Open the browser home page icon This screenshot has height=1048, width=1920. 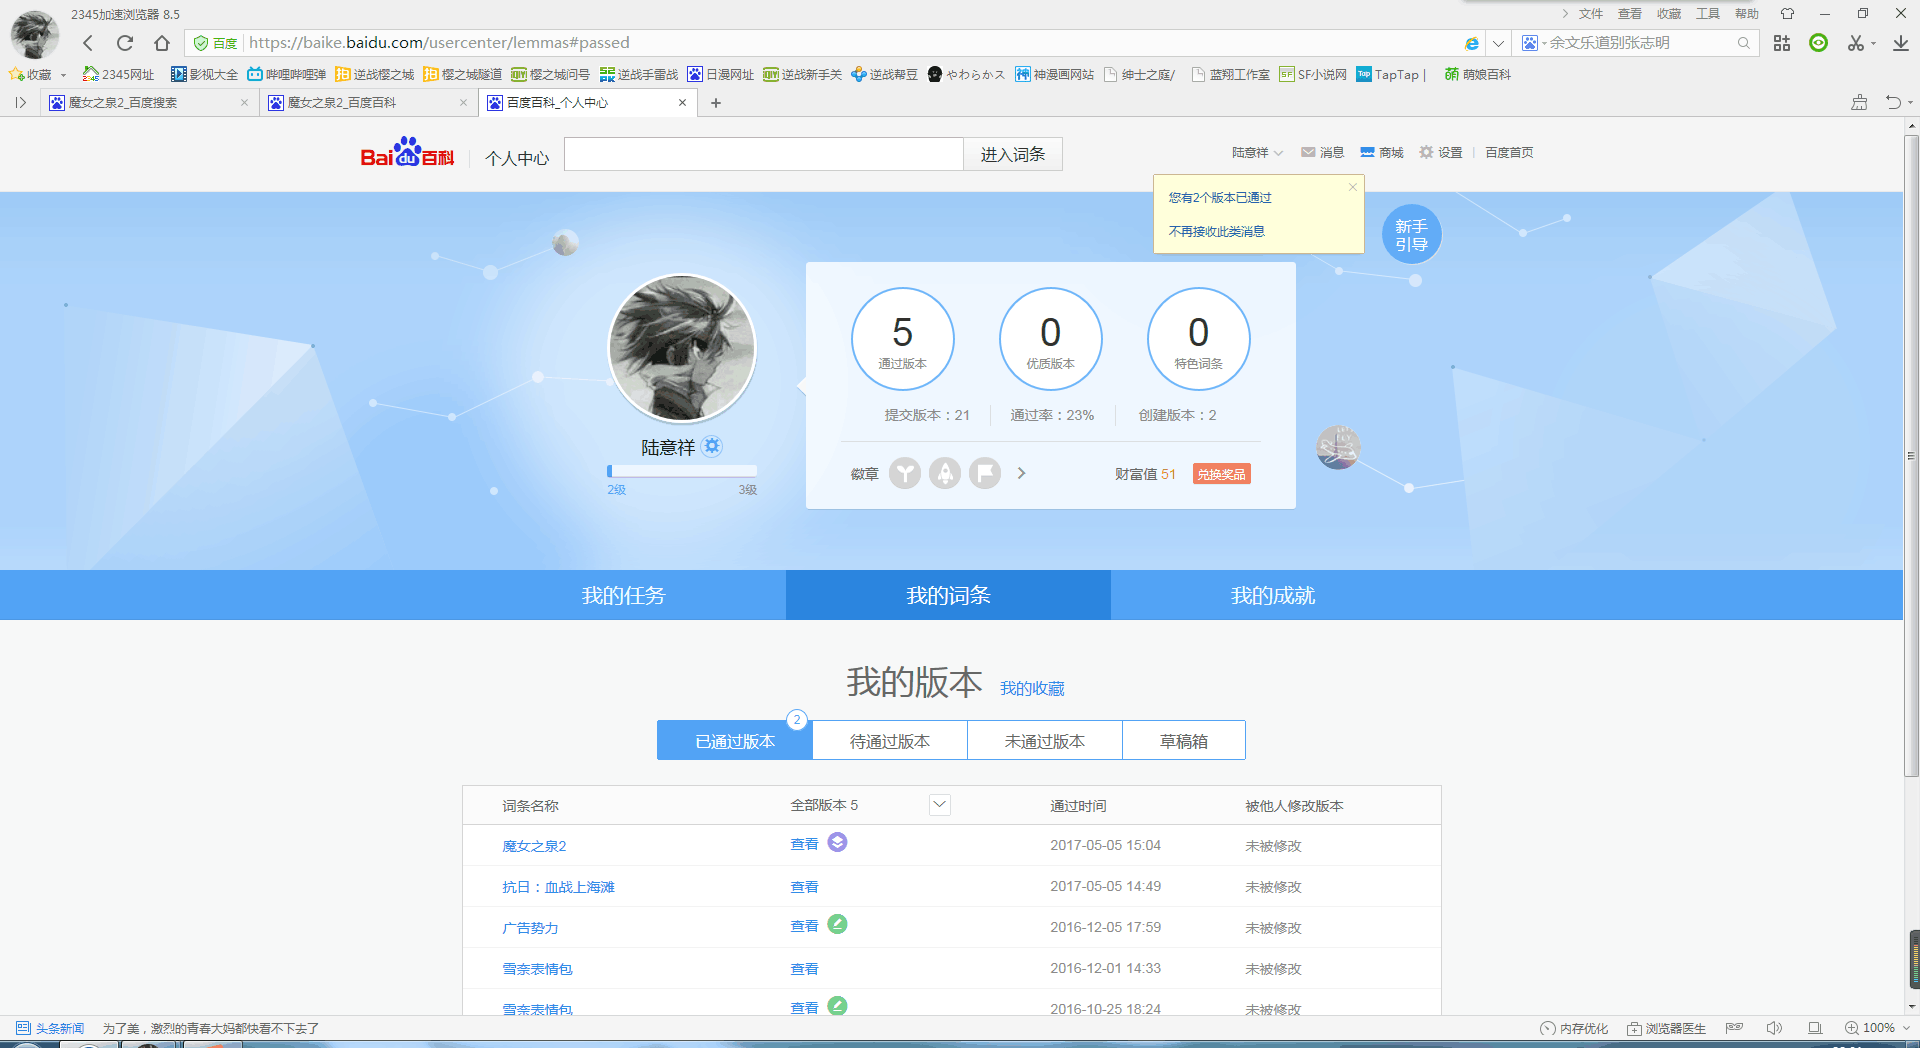tap(162, 43)
